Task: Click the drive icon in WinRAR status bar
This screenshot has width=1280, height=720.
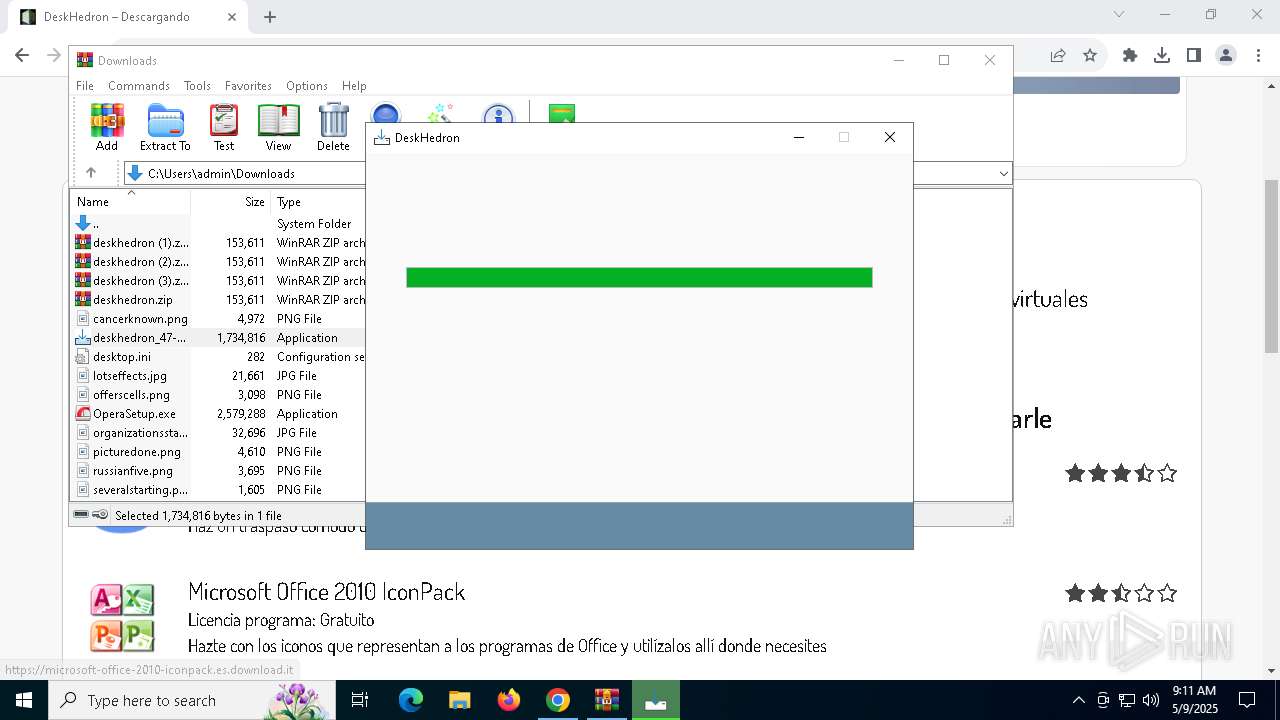Action: 81,515
